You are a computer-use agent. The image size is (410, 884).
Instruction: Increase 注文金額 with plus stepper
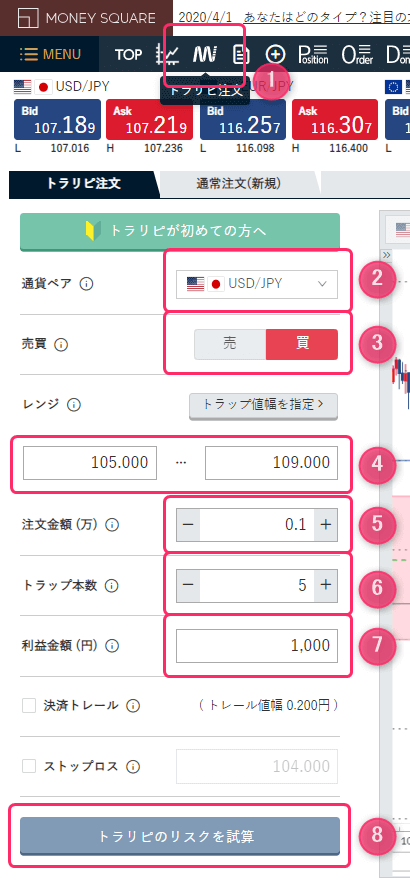[325, 525]
